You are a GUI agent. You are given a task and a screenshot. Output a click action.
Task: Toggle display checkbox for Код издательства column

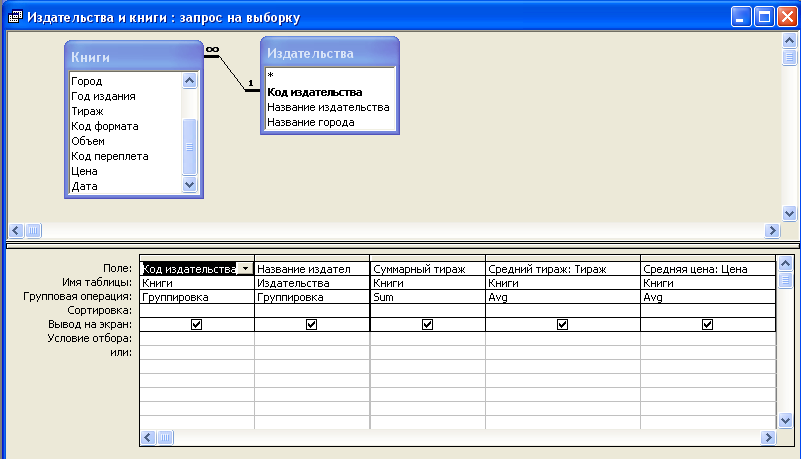[196, 324]
